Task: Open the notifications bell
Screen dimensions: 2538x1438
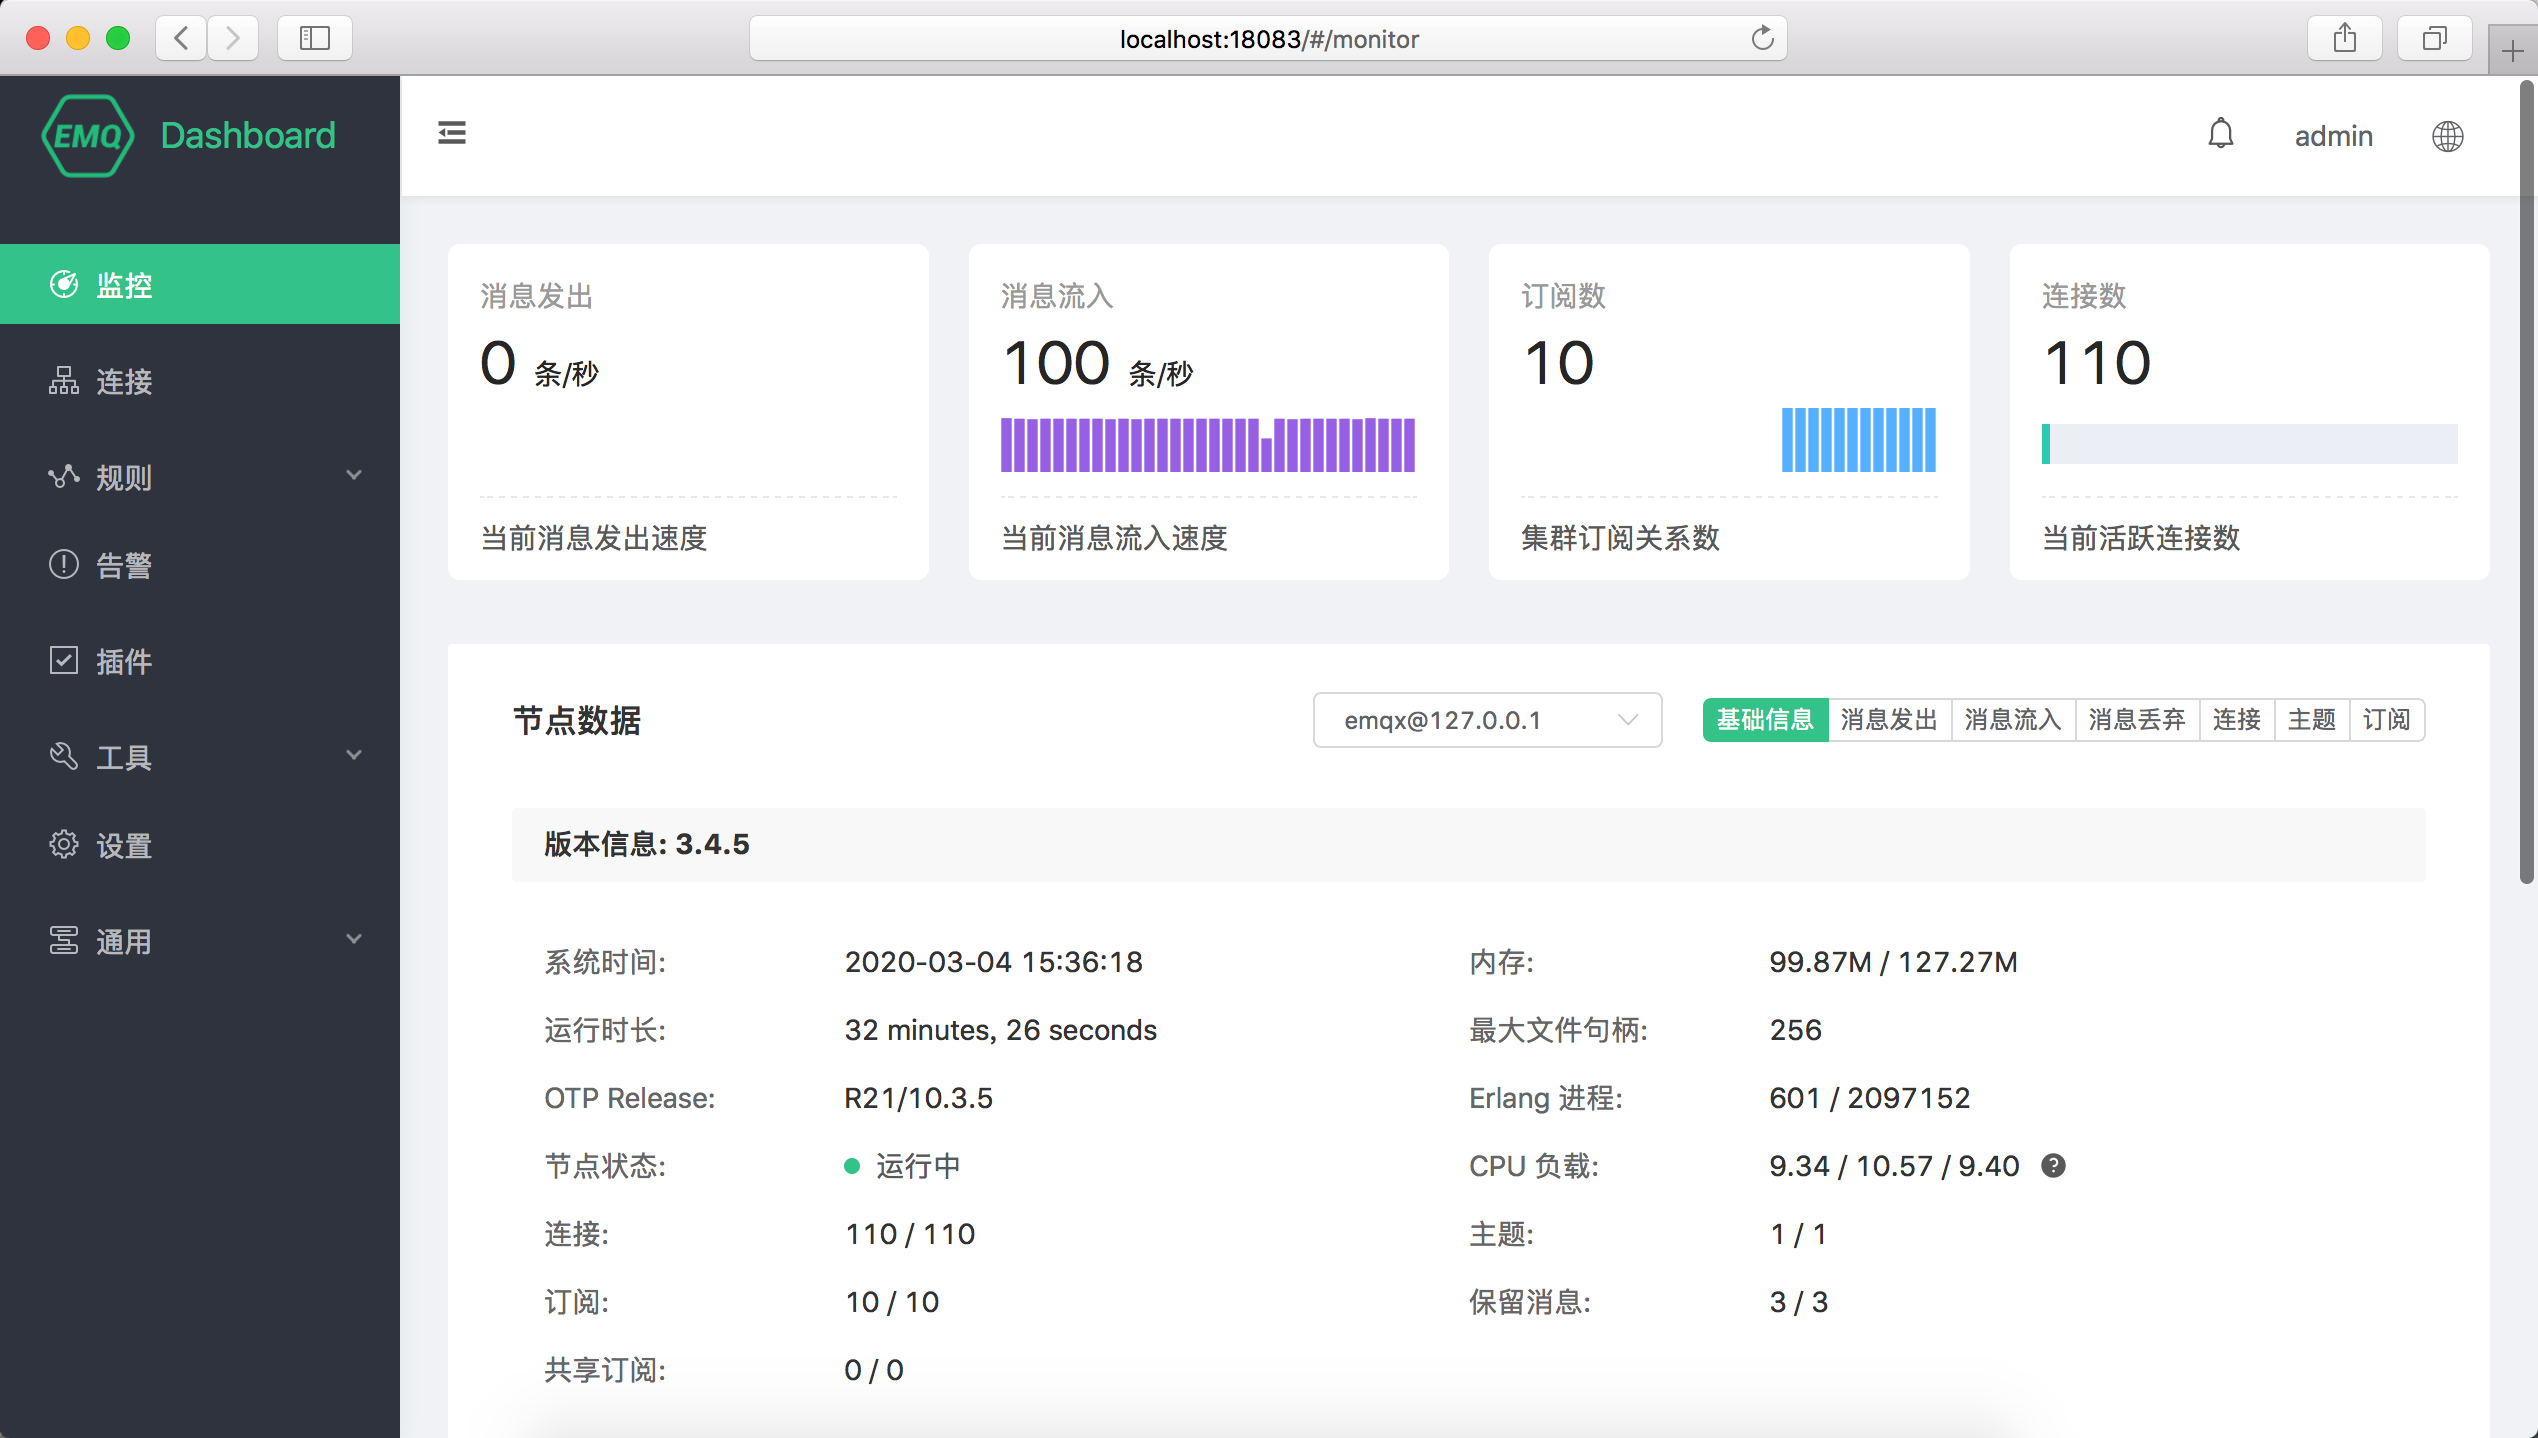Action: click(x=2220, y=134)
